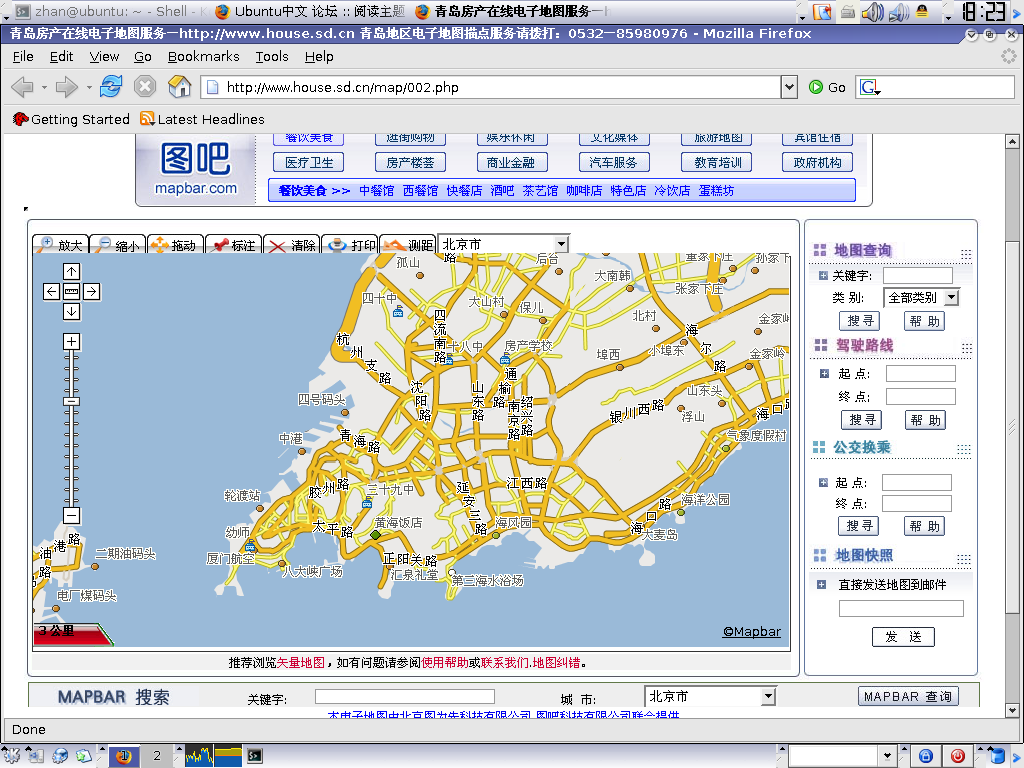Open the volume control in system tray
This screenshot has width=1024, height=768.
click(x=872, y=12)
